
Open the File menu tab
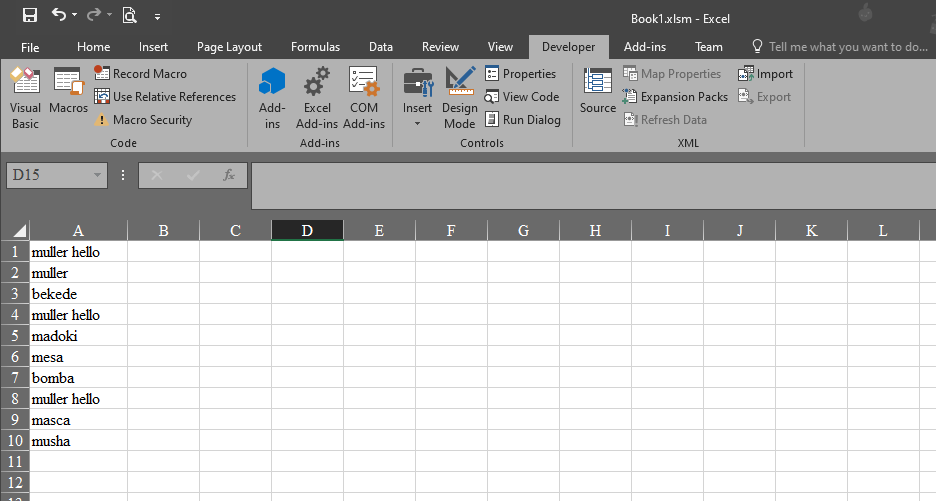30,47
